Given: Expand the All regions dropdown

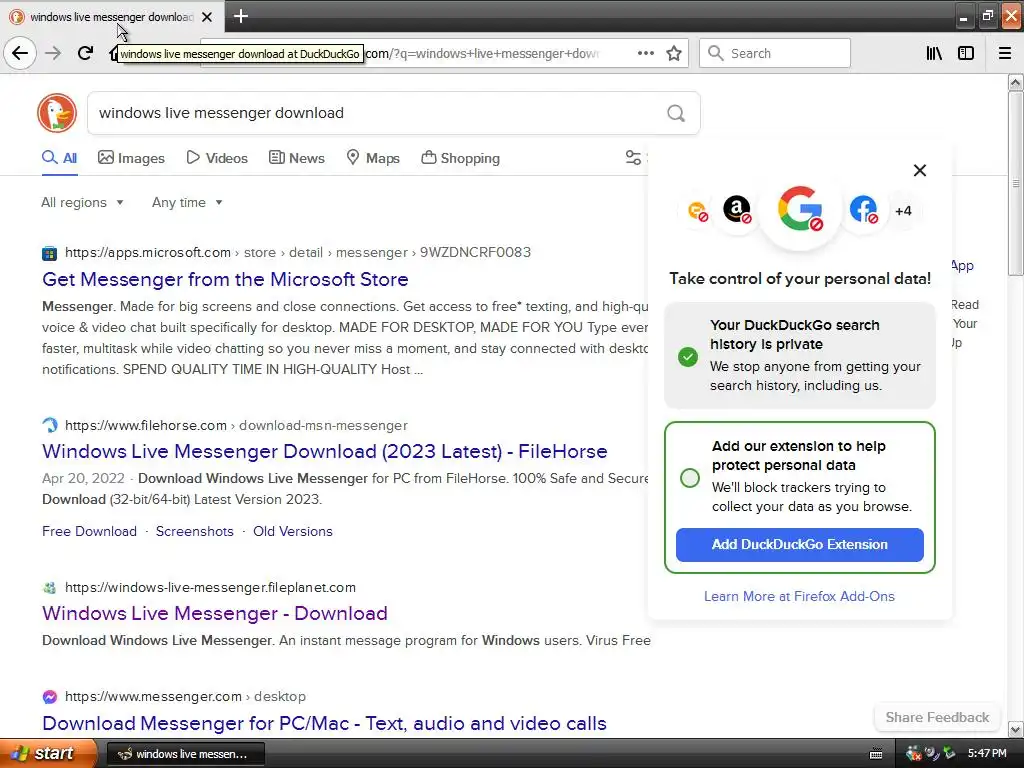Looking at the screenshot, I should pyautogui.click(x=82, y=202).
